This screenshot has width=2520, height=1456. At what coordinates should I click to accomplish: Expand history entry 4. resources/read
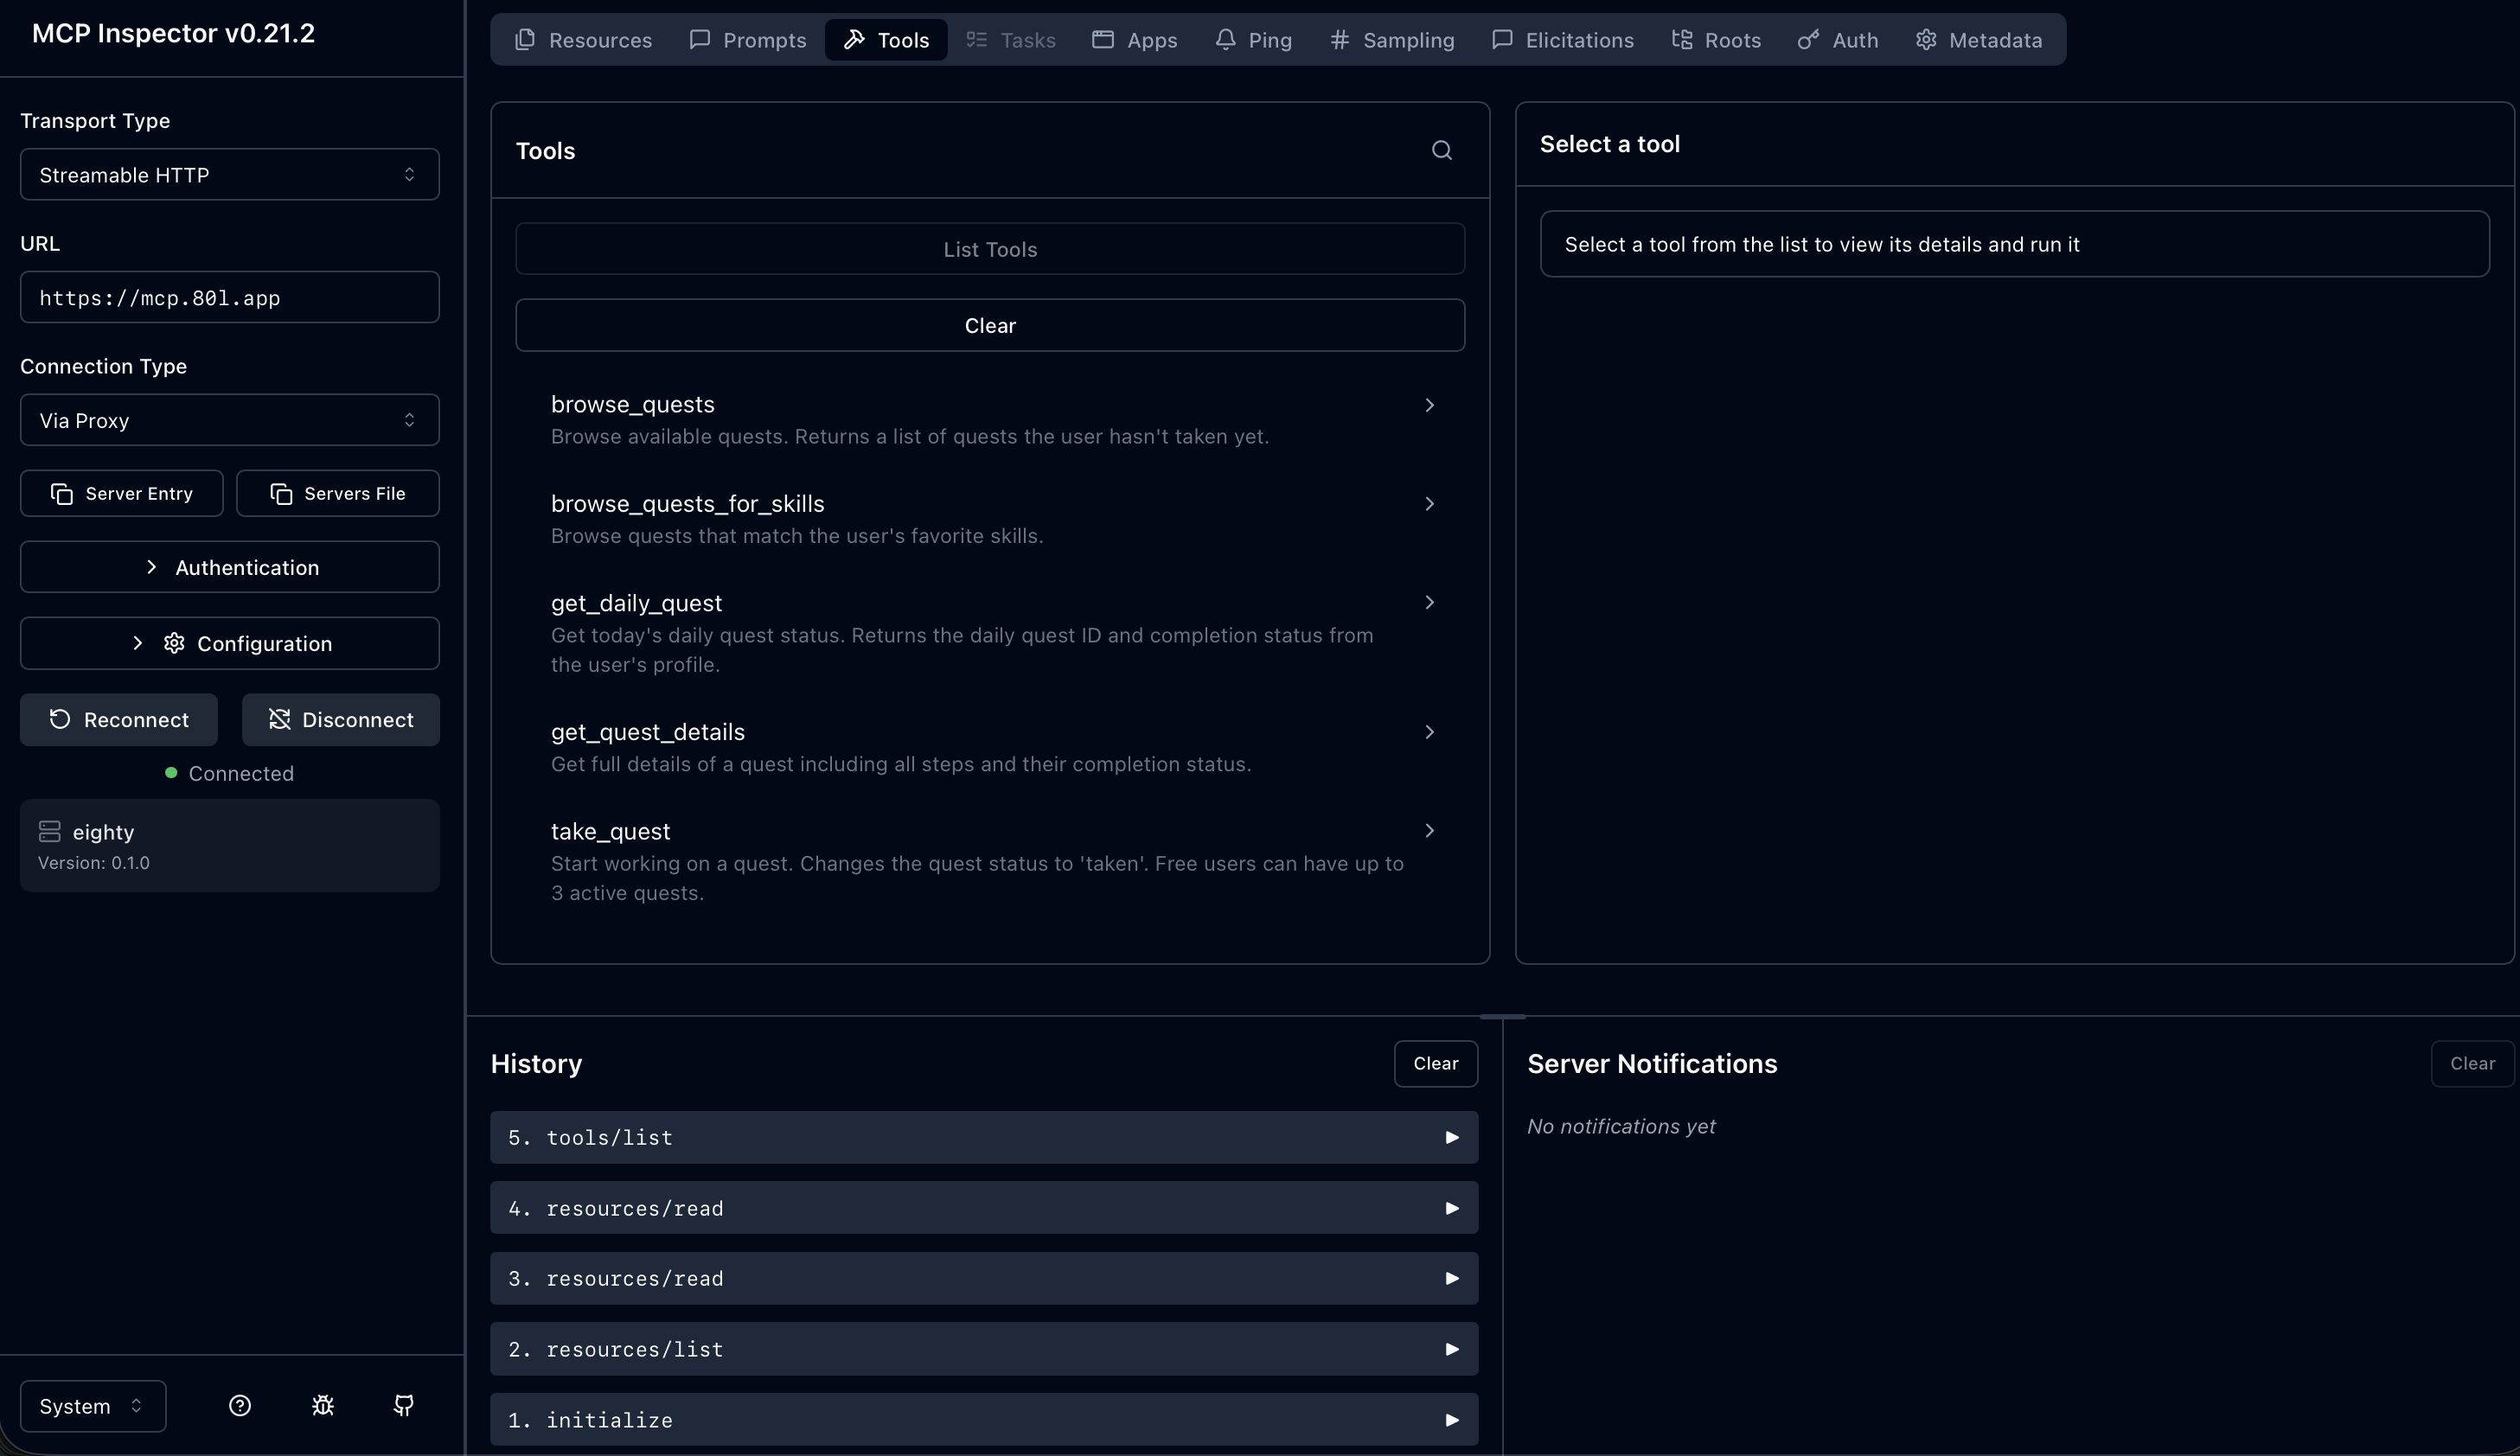[x=984, y=1208]
